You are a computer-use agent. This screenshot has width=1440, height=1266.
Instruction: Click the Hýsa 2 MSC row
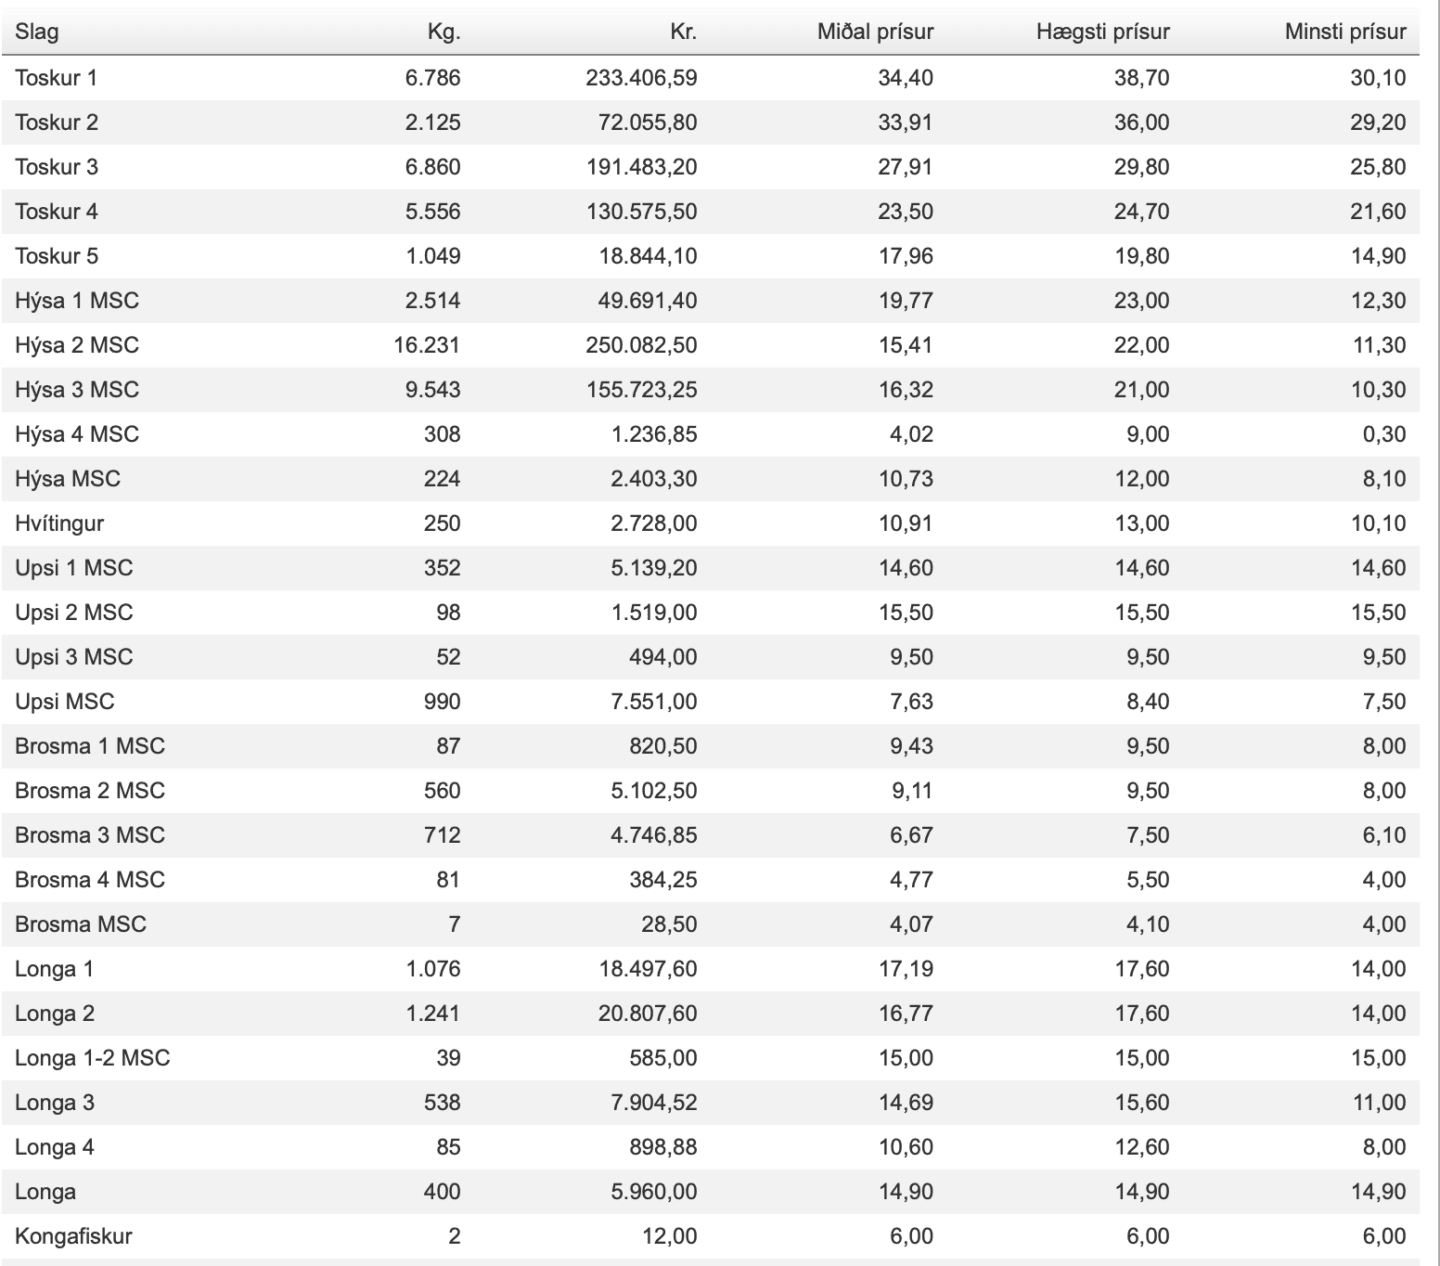click(710, 345)
